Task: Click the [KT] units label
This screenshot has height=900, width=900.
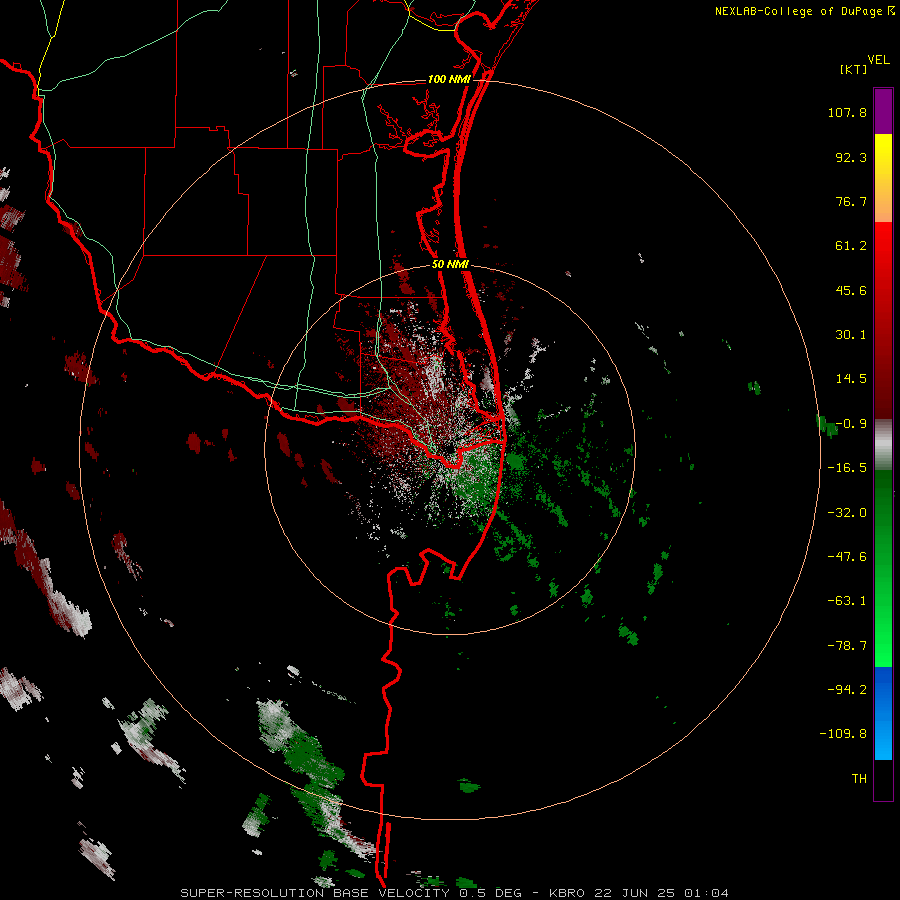Action: [x=854, y=69]
